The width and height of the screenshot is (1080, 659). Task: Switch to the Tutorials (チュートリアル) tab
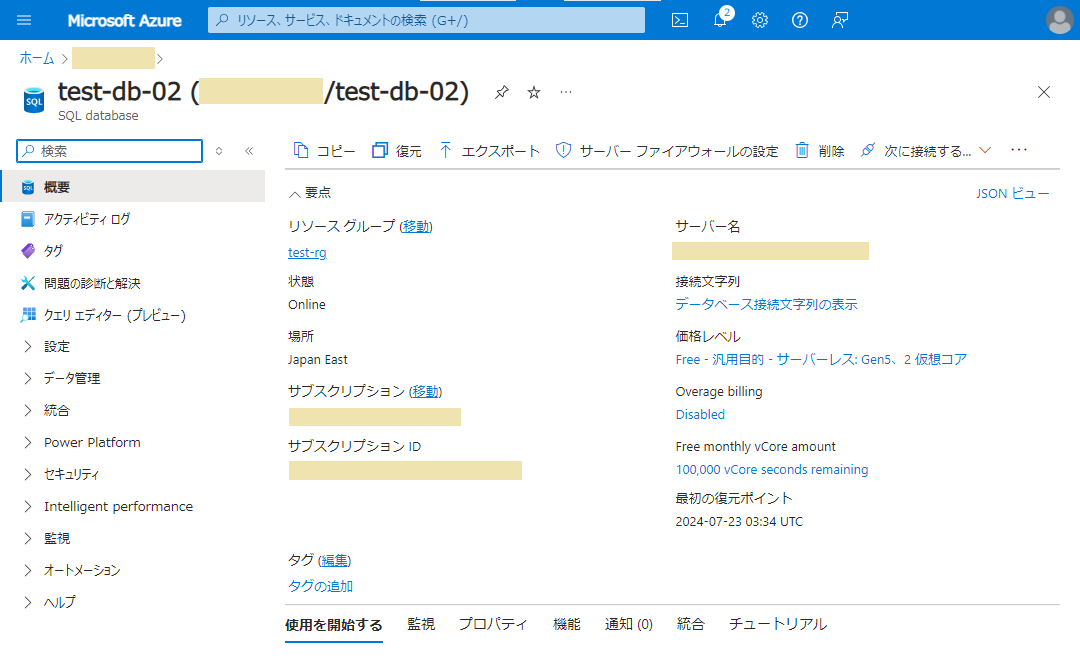(x=778, y=624)
